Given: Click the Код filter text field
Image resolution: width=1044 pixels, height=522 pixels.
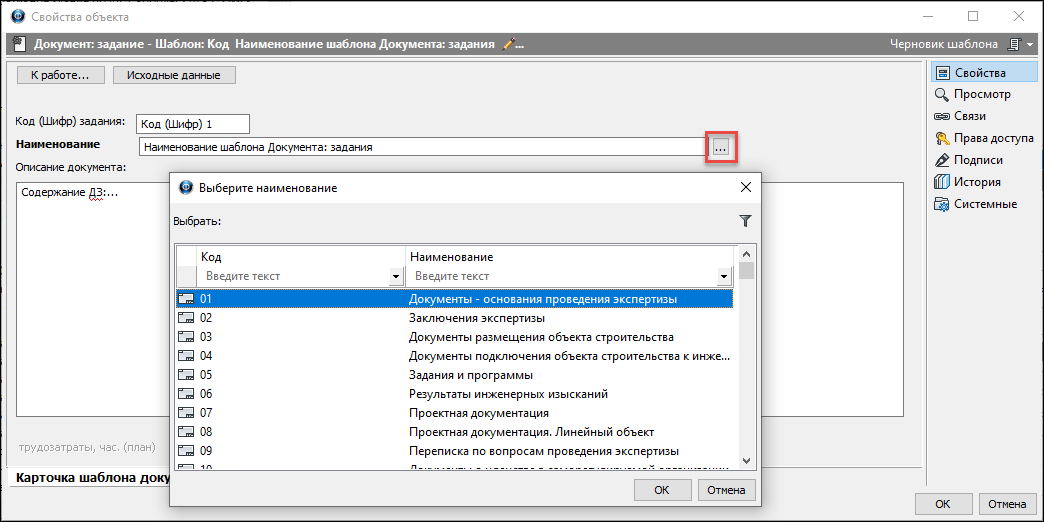Looking at the screenshot, I should coord(294,276).
